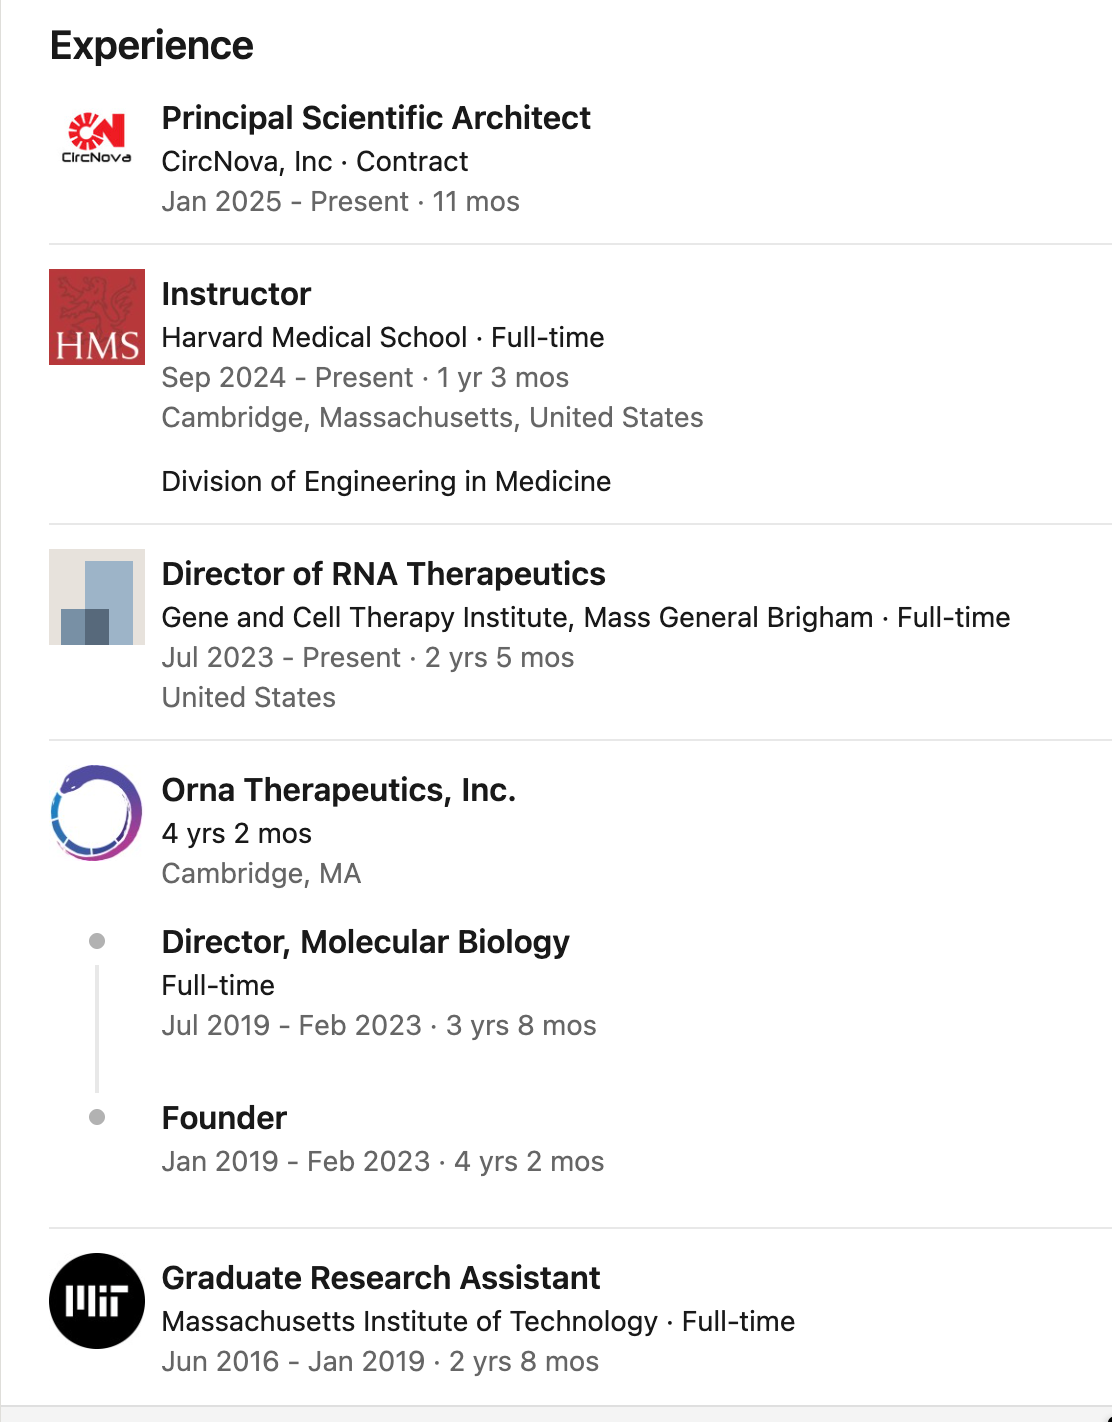Open the Principal Scientific Architect position
The width and height of the screenshot is (1112, 1422).
click(x=376, y=118)
